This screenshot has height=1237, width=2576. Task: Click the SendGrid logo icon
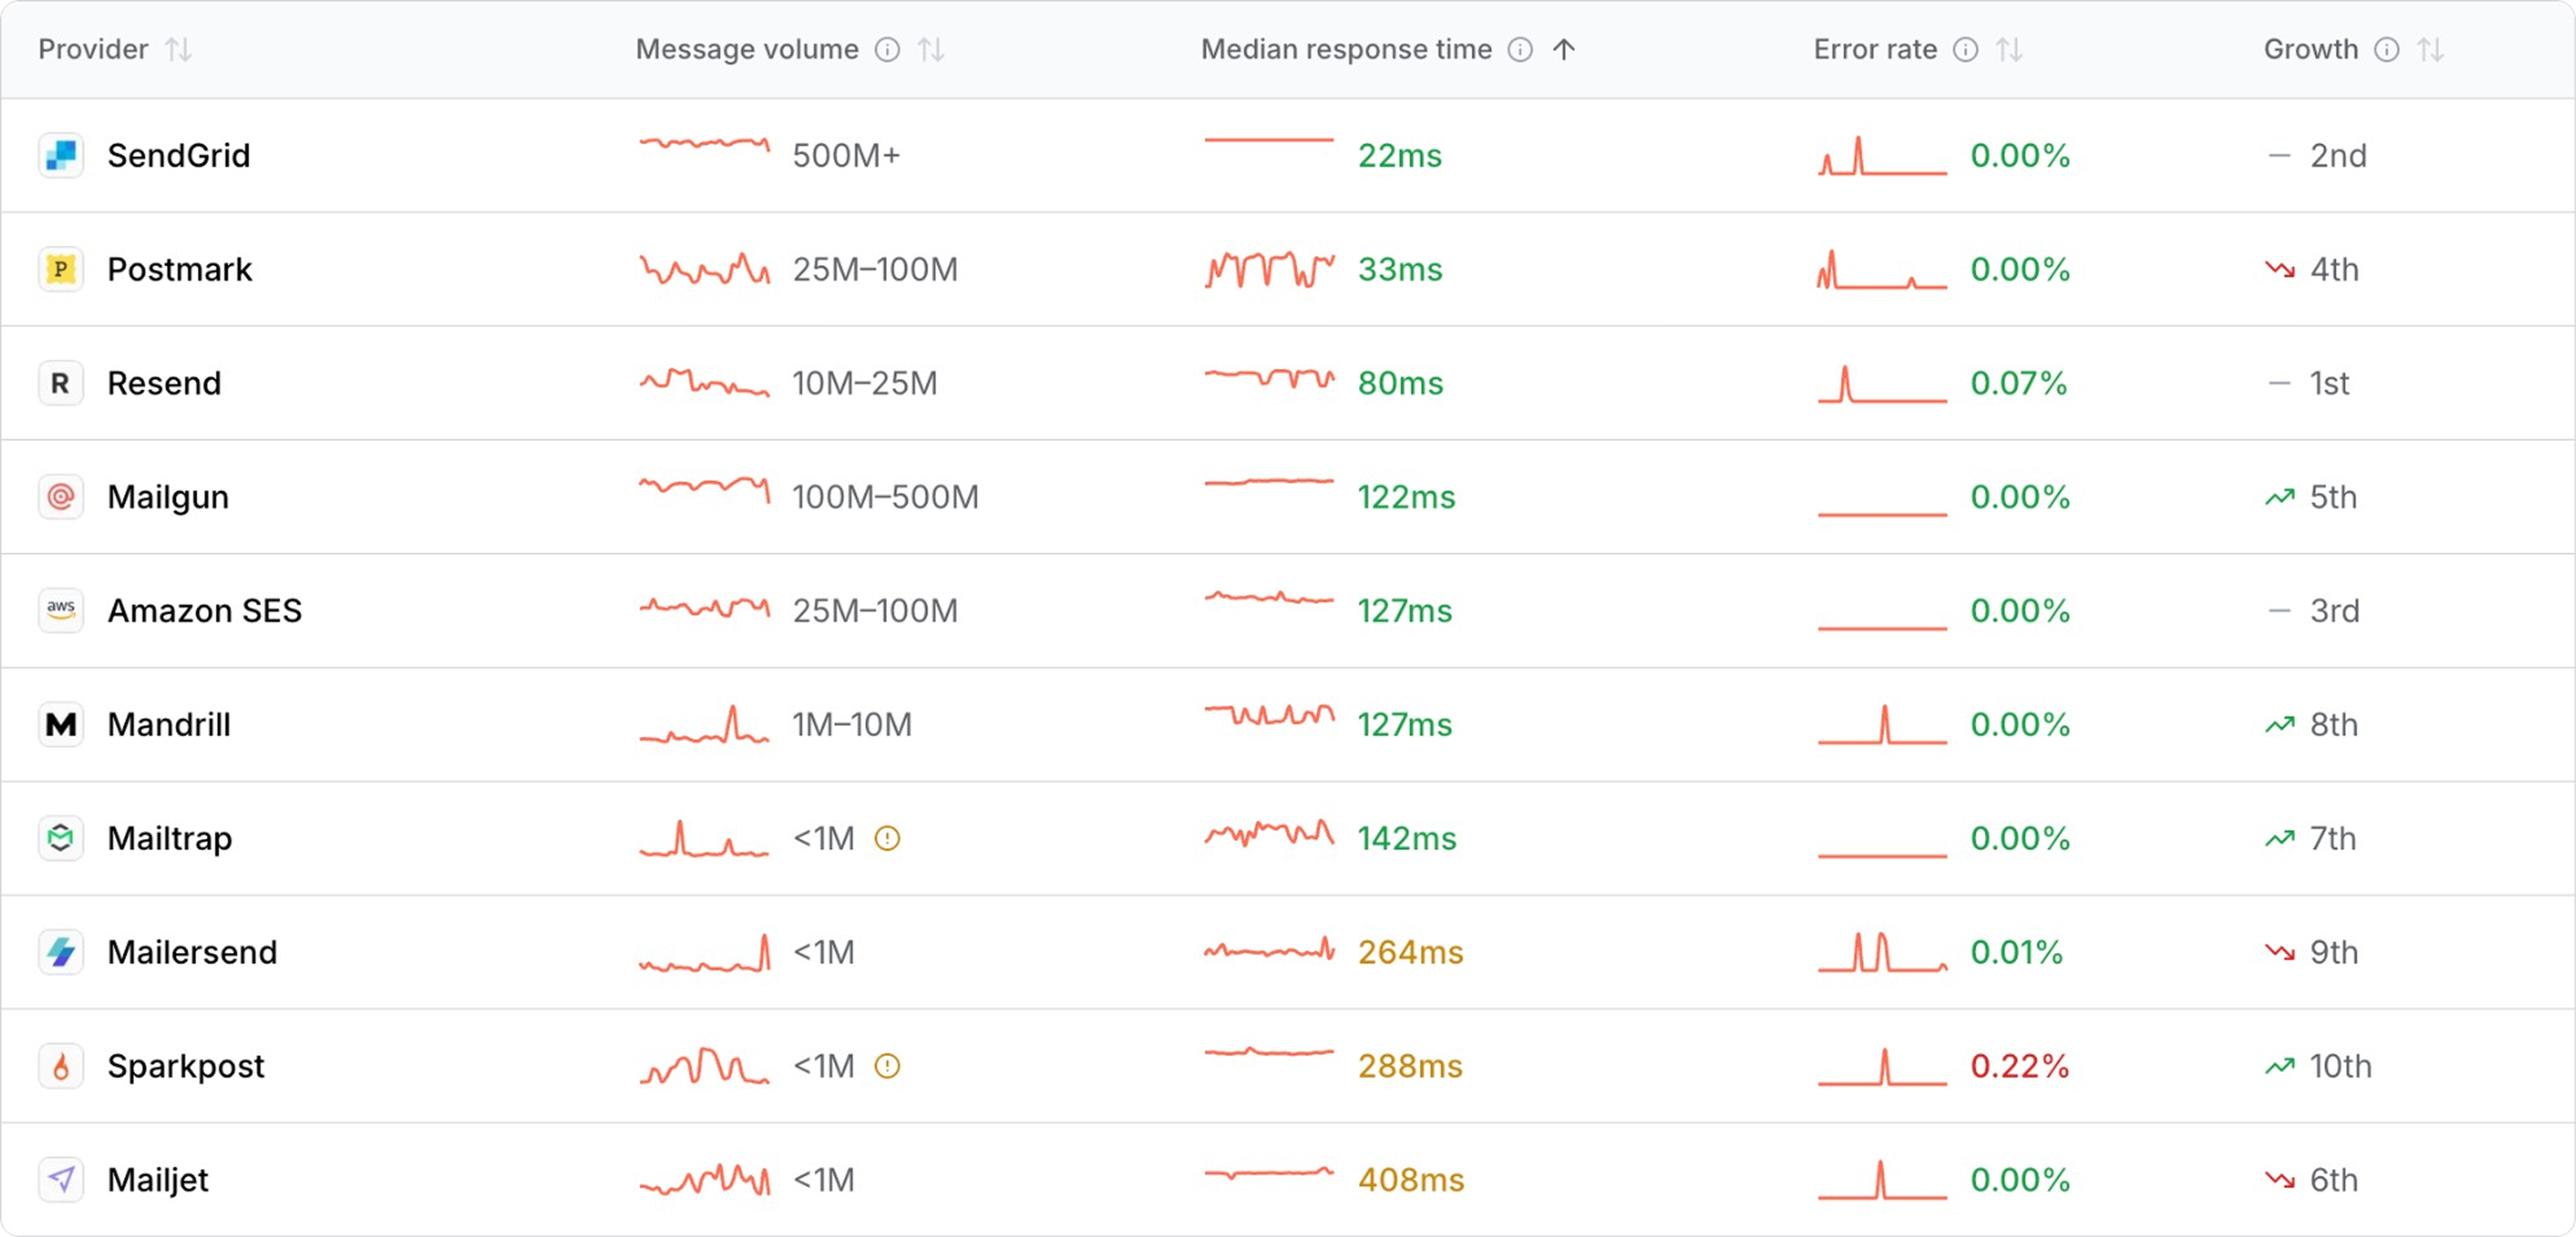(61, 156)
